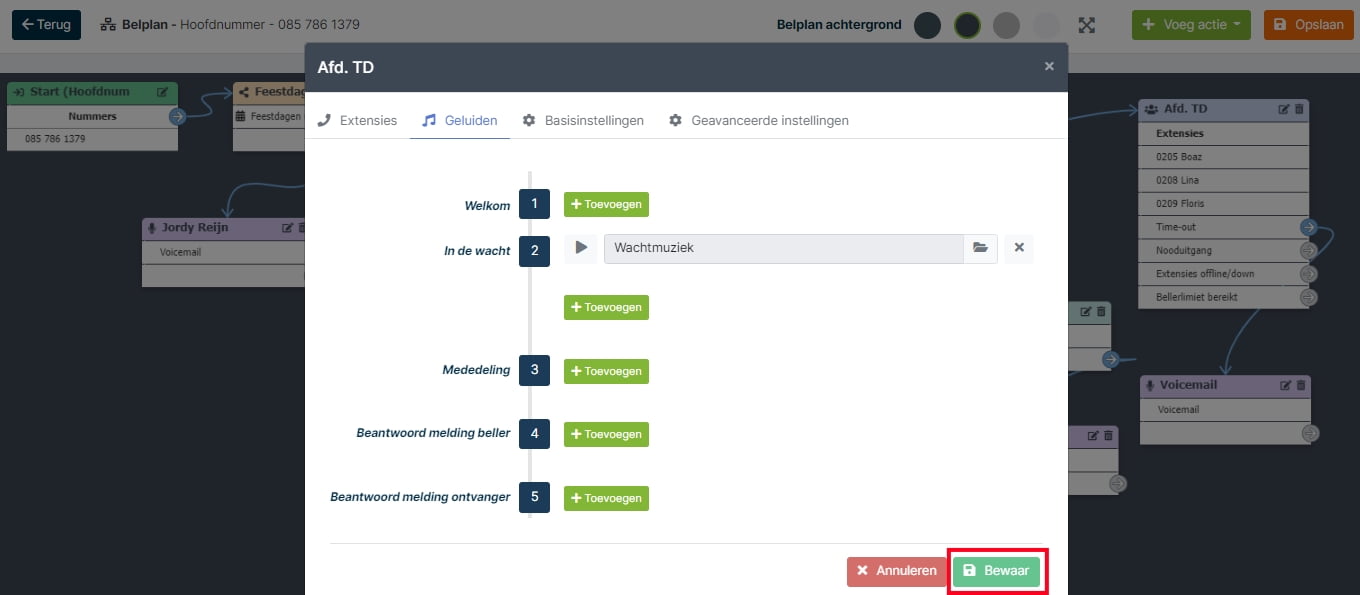This screenshot has height=595, width=1360.
Task: Cancel the dialog with Annuleren
Action: pyautogui.click(x=896, y=571)
